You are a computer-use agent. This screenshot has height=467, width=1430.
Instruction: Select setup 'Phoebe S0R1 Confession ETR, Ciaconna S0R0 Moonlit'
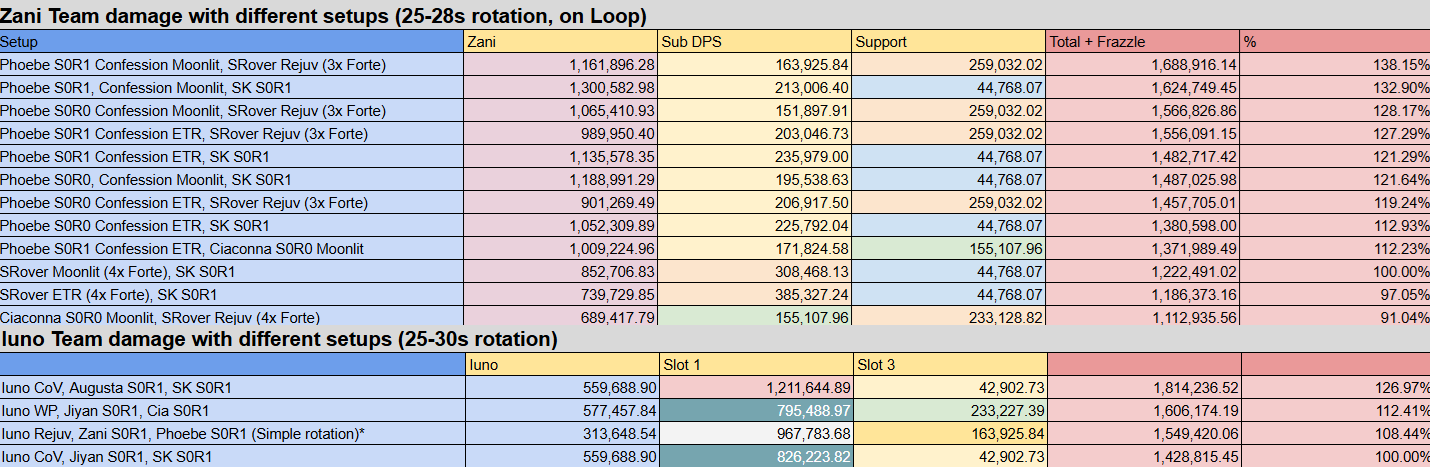(x=232, y=249)
